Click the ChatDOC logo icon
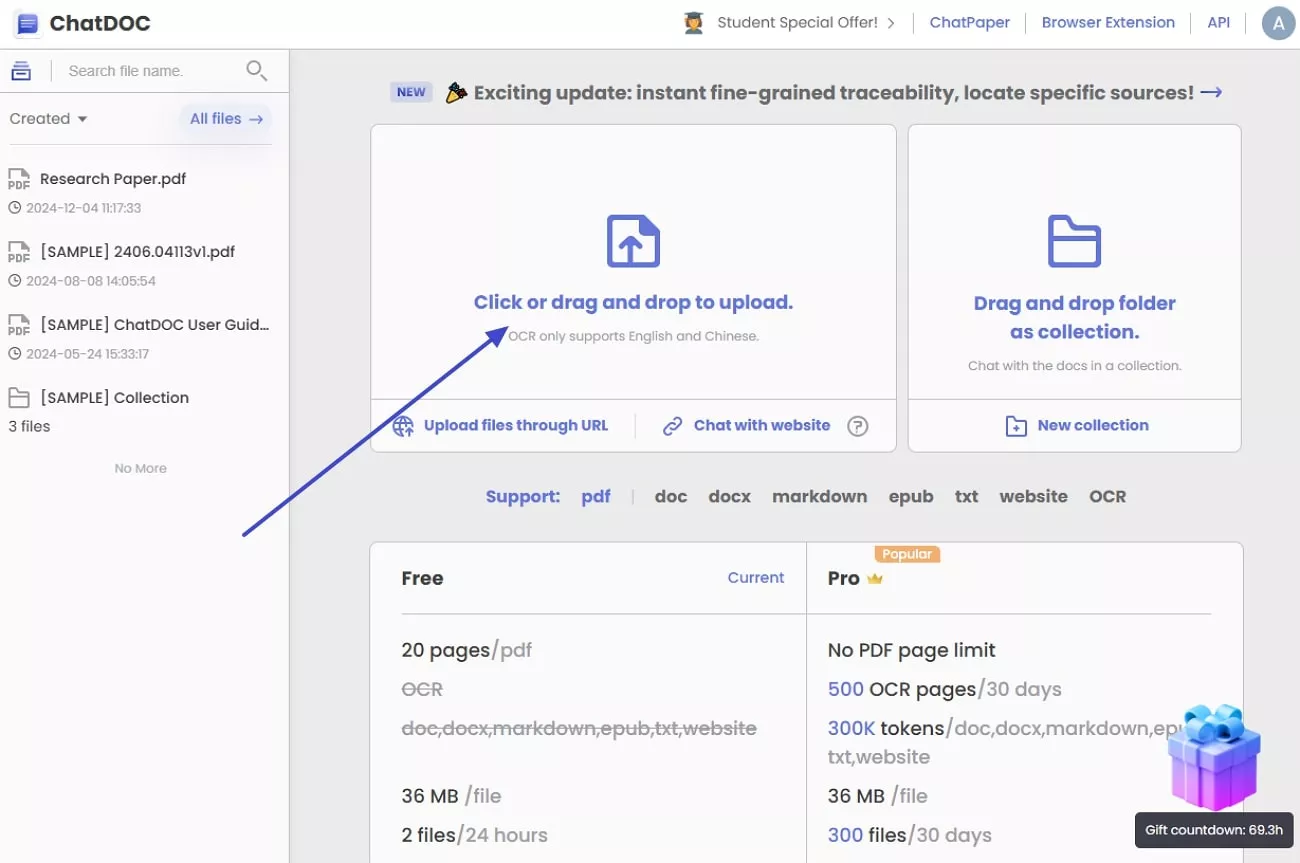The height and width of the screenshot is (863, 1300). tap(26, 23)
